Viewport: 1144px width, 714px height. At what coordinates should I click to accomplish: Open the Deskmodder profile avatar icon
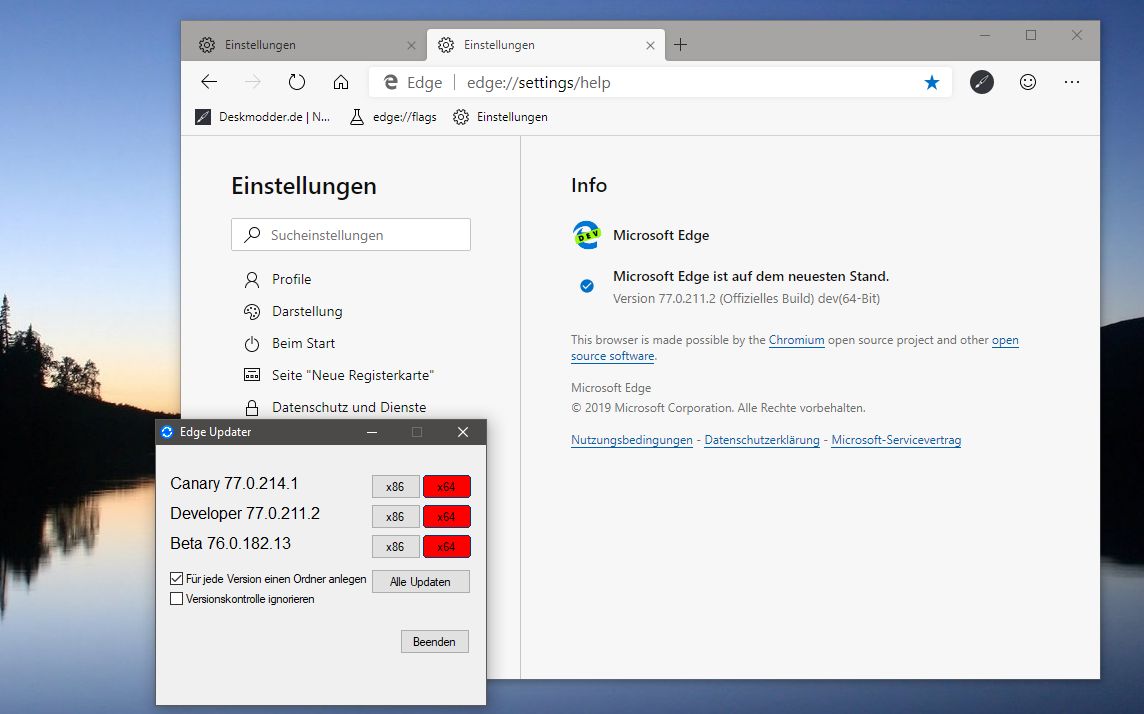(981, 82)
